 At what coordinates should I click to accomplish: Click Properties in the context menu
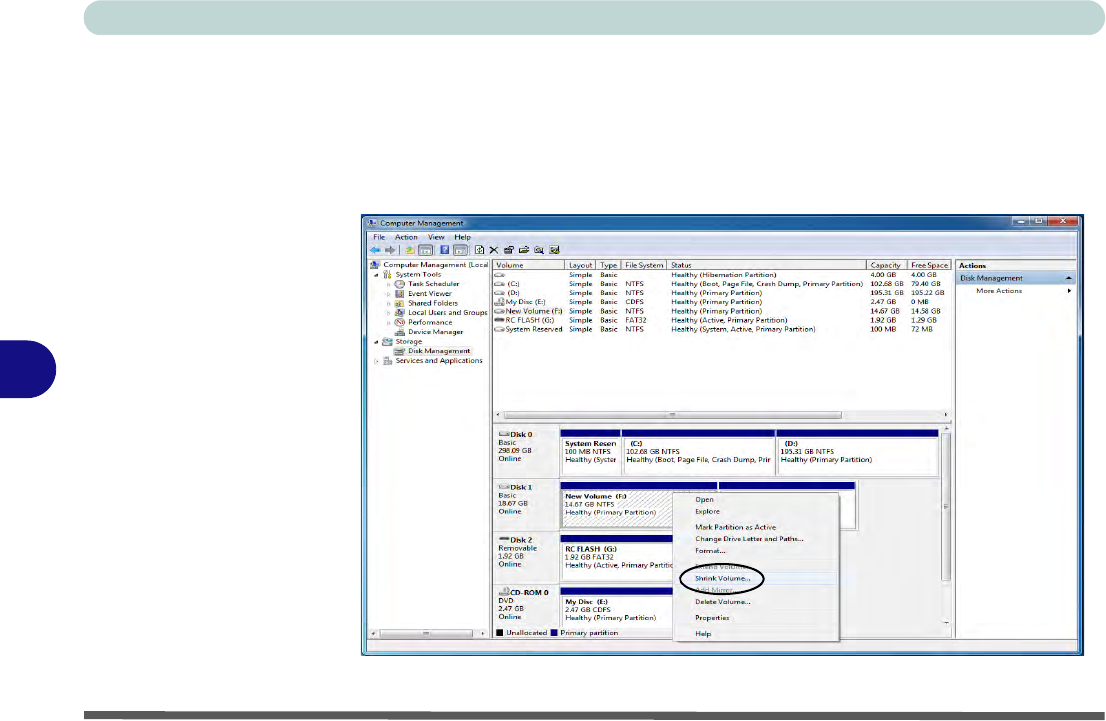click(712, 617)
